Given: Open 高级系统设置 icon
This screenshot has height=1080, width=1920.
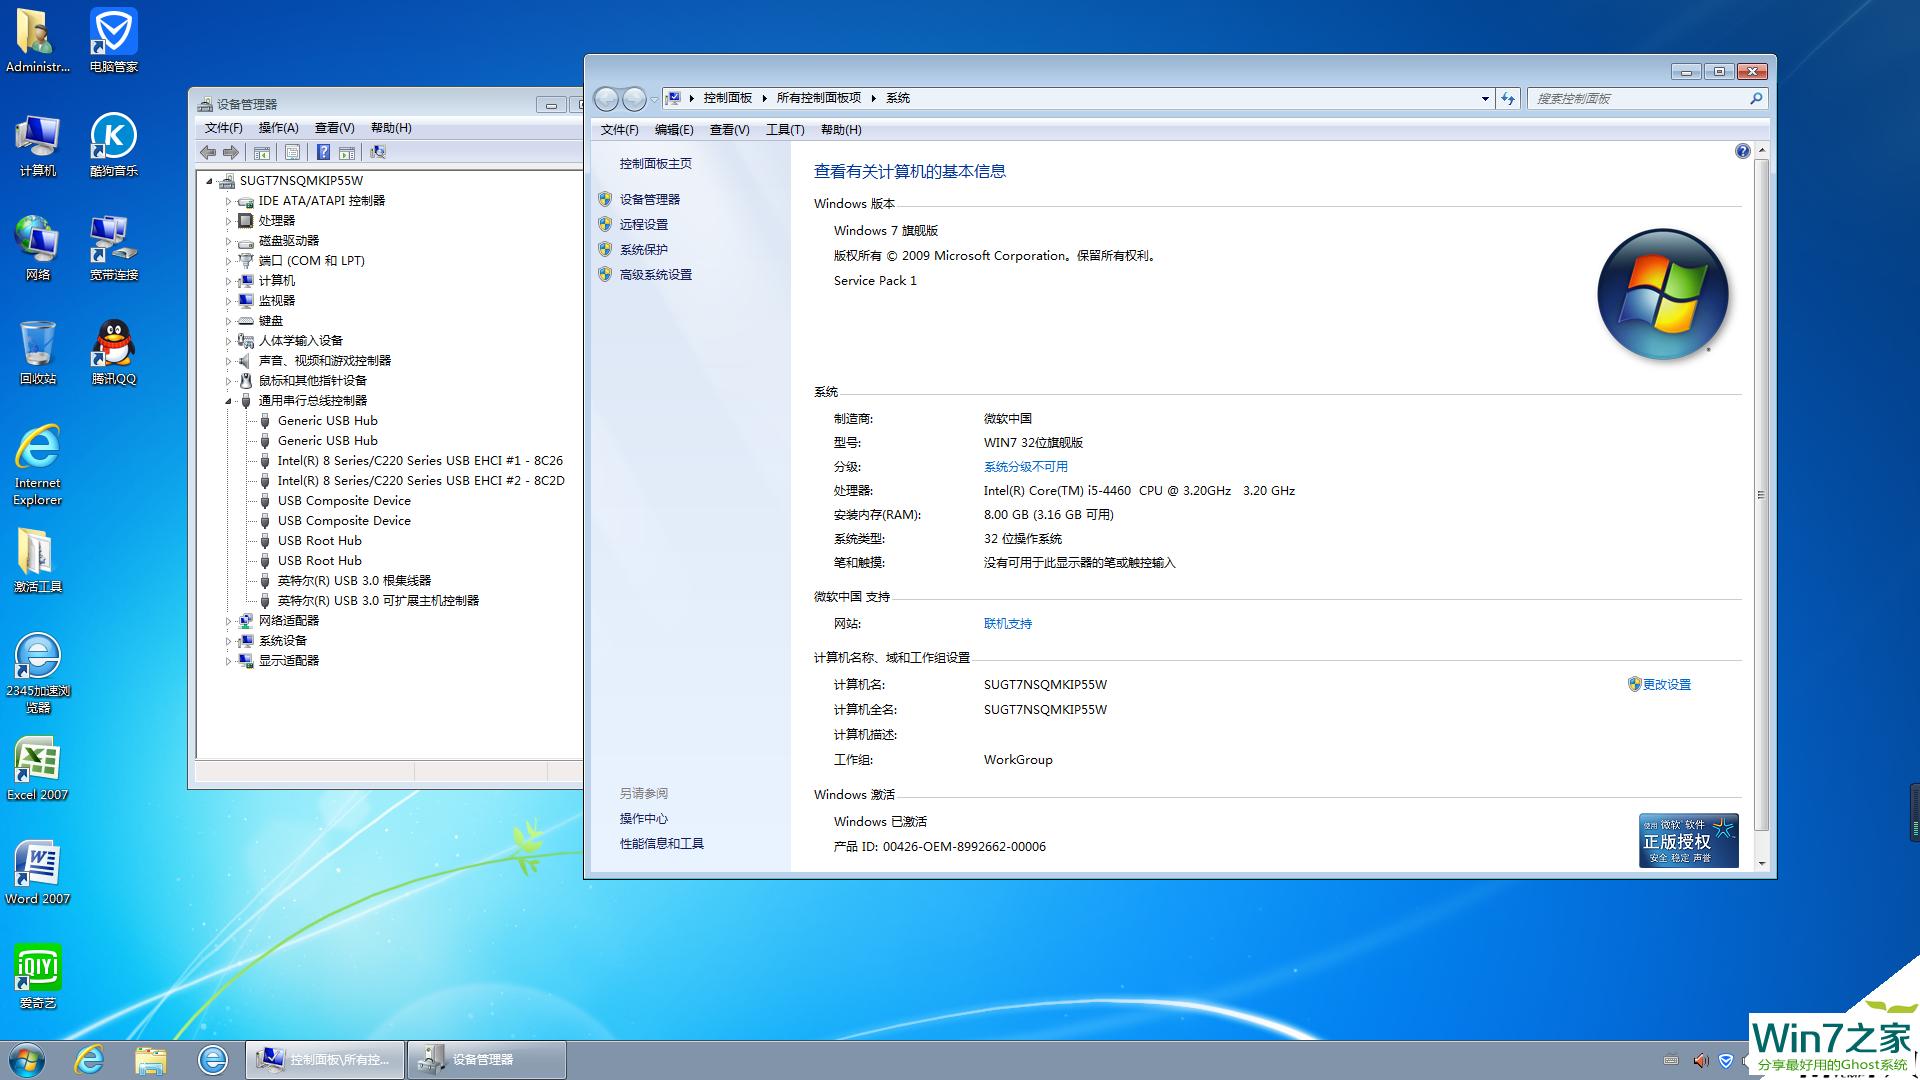Looking at the screenshot, I should pos(657,273).
